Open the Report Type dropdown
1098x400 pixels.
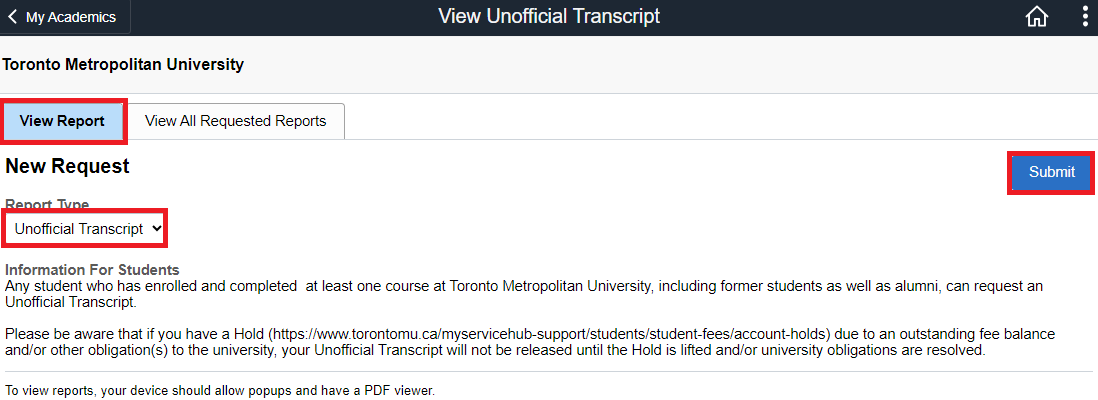(x=84, y=229)
